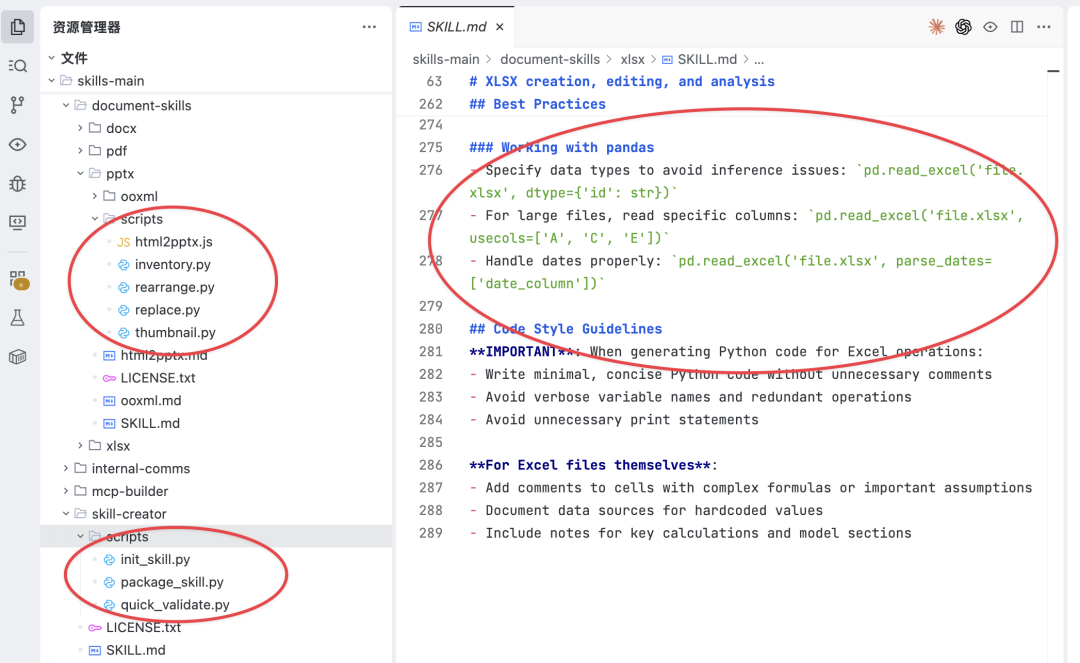
Task: Close the SKILL.md tab
Action: tap(499, 27)
